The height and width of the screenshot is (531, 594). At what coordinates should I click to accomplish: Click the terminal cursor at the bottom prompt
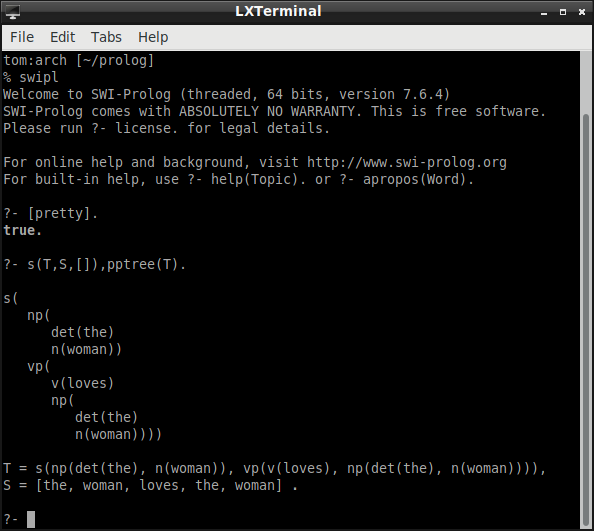[x=31, y=519]
